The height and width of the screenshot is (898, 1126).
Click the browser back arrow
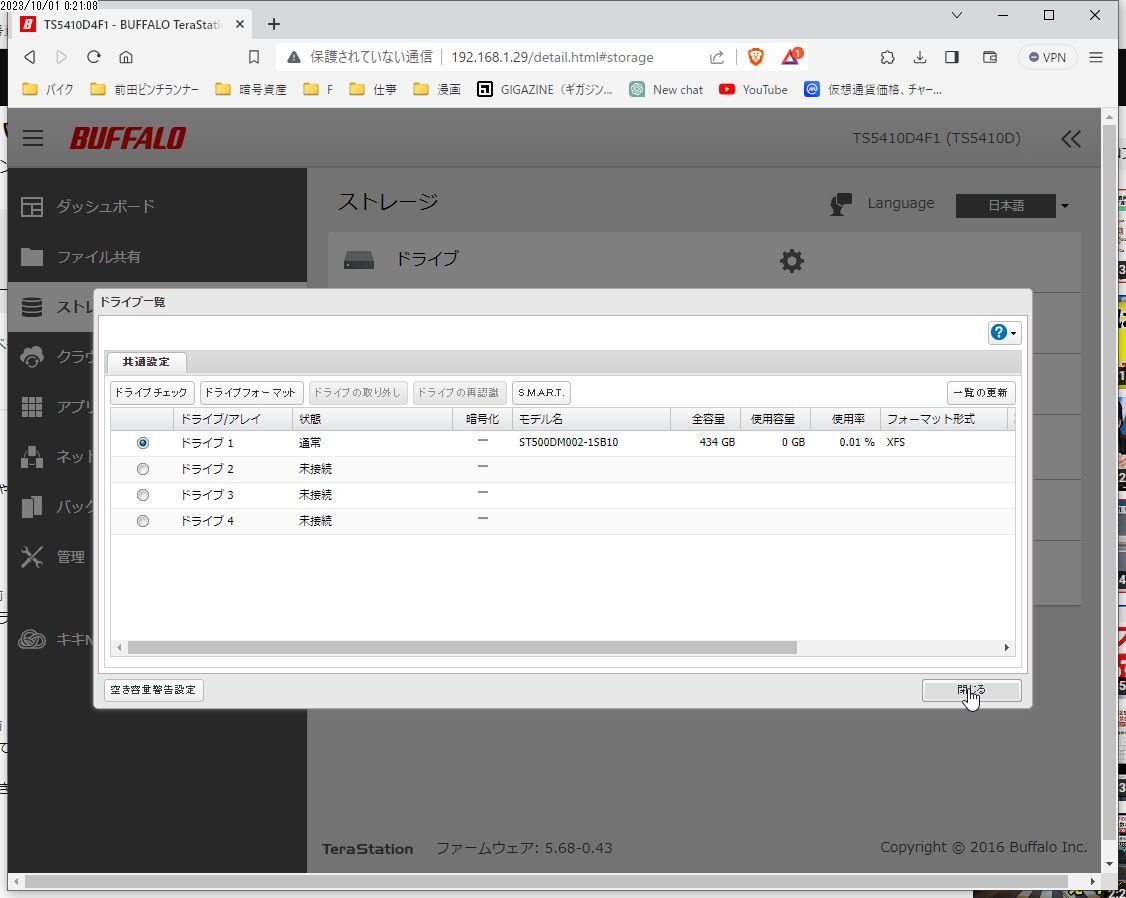pyautogui.click(x=29, y=57)
